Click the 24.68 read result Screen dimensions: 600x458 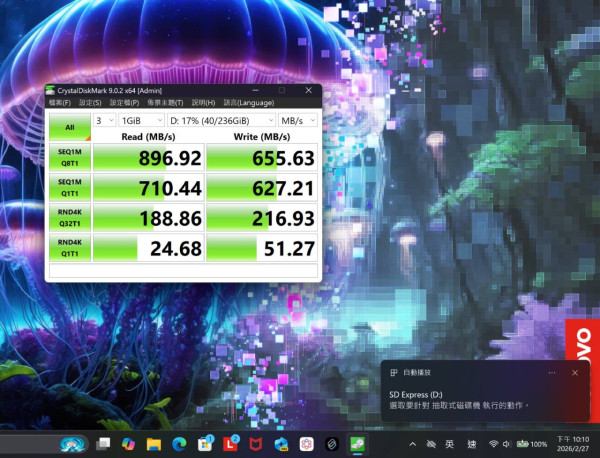148,248
